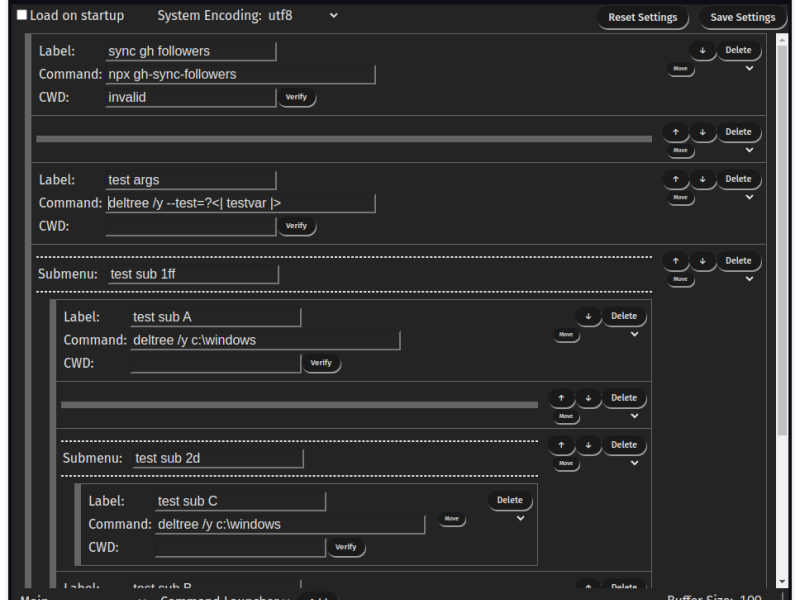Click down arrow of separator after test sub A
800x600 pixels.
[x=588, y=398]
